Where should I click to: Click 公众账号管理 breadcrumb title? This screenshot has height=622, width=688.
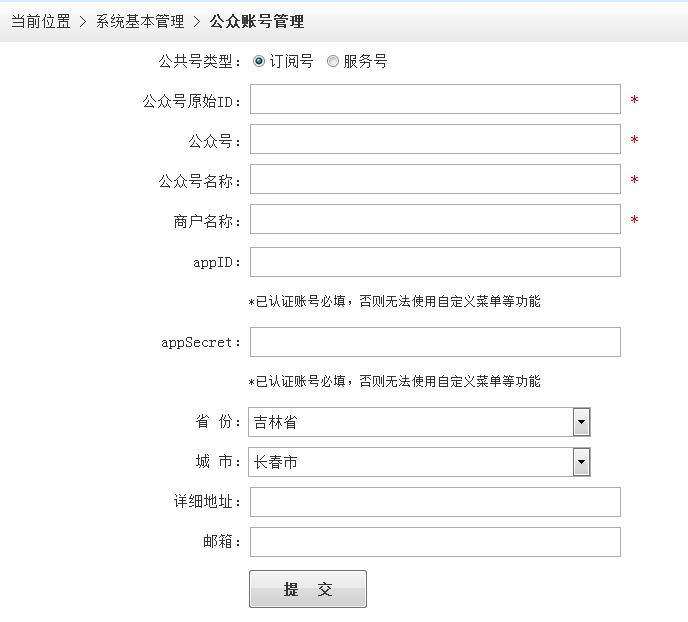click(257, 21)
